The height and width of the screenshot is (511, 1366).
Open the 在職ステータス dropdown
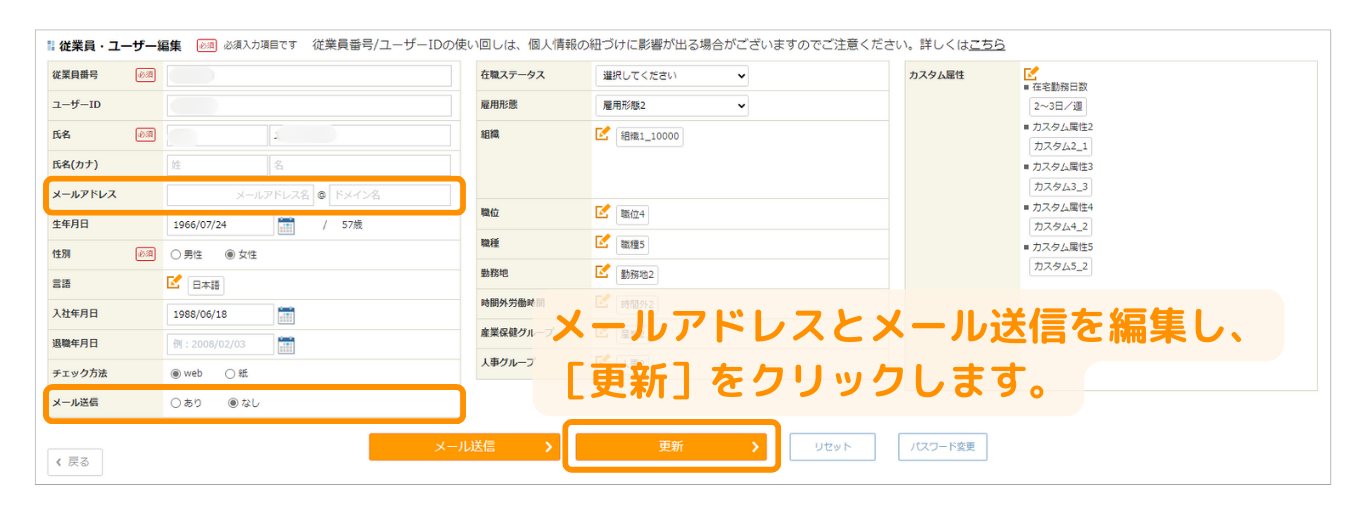click(x=671, y=76)
